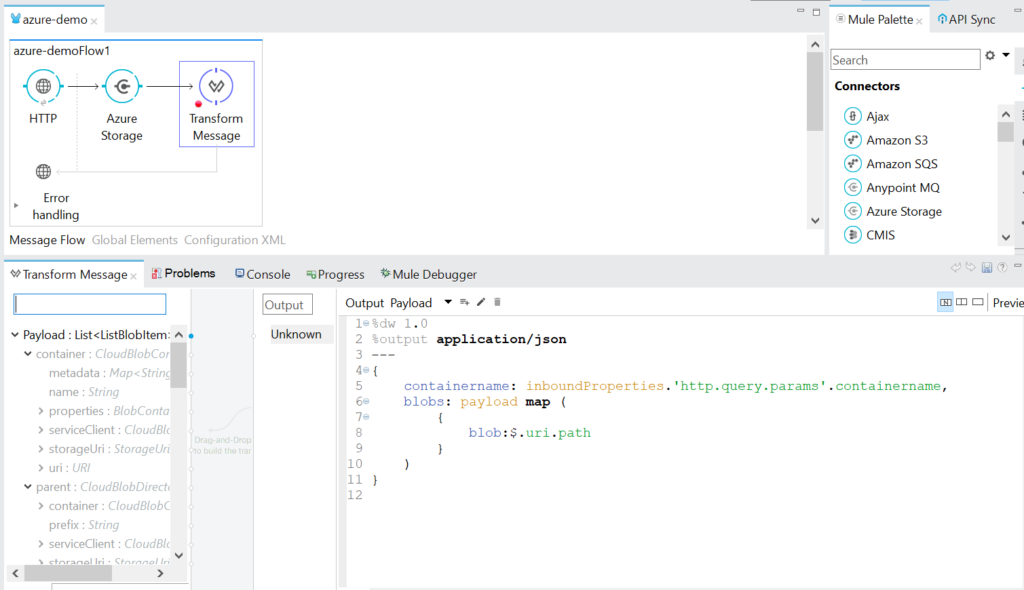The height and width of the screenshot is (590, 1024).
Task: Switch to the Global Elements tab
Action: point(134,240)
